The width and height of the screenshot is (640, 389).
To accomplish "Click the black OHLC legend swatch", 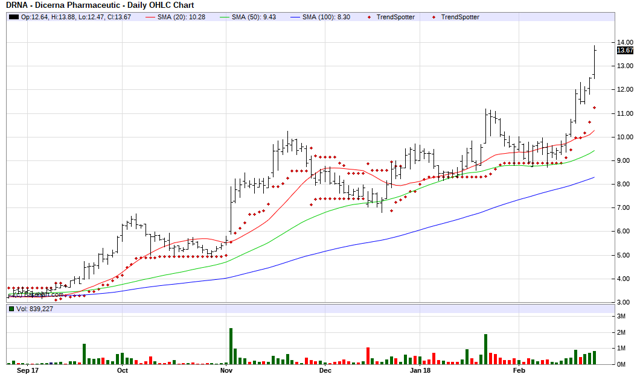I will 14,17.
